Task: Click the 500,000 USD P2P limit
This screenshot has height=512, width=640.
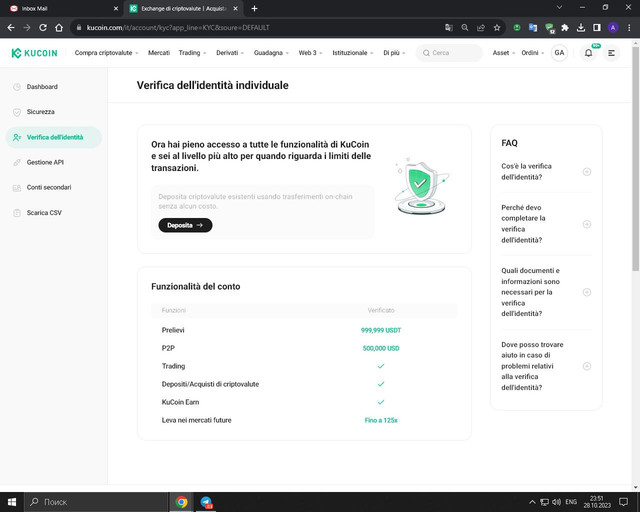Action: click(x=381, y=348)
